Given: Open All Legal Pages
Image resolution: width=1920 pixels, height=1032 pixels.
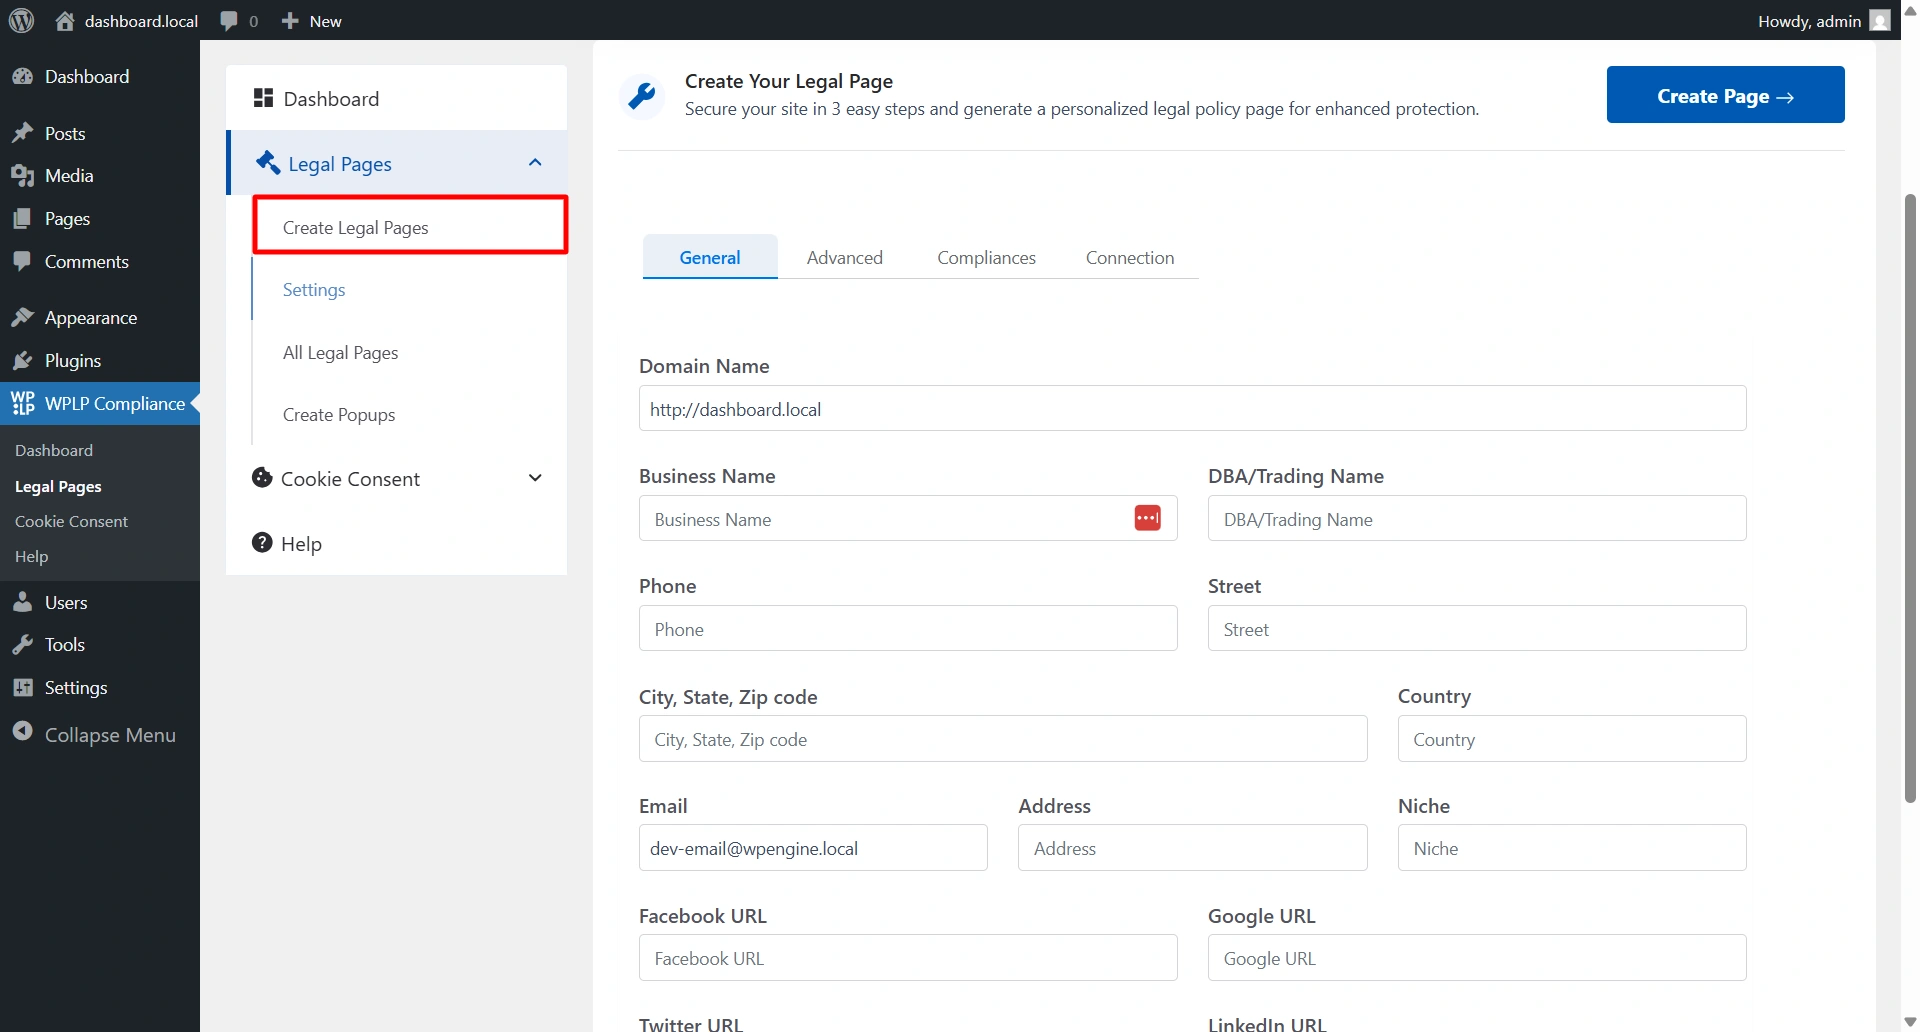Looking at the screenshot, I should 340,352.
